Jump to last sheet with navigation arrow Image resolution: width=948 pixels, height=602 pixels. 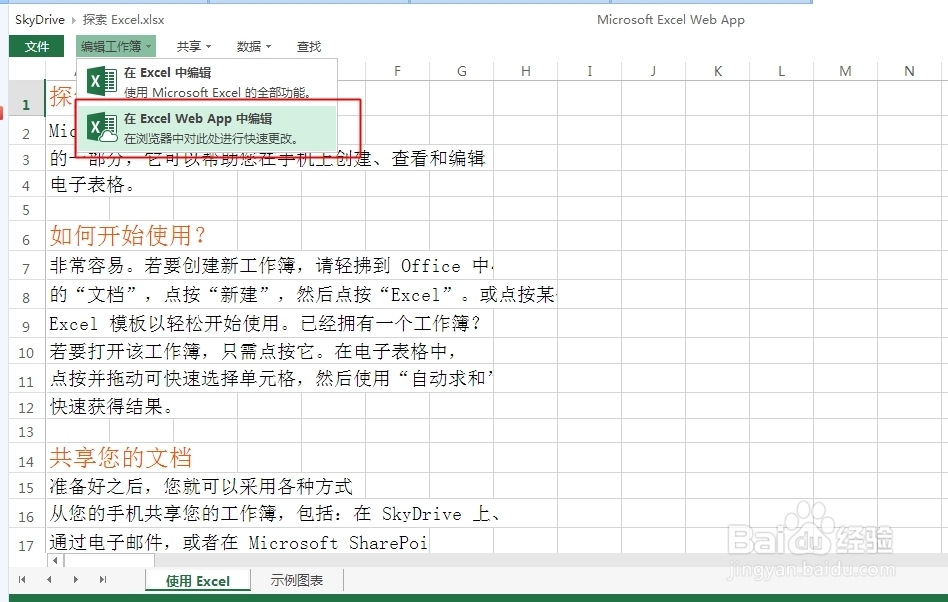tap(103, 580)
